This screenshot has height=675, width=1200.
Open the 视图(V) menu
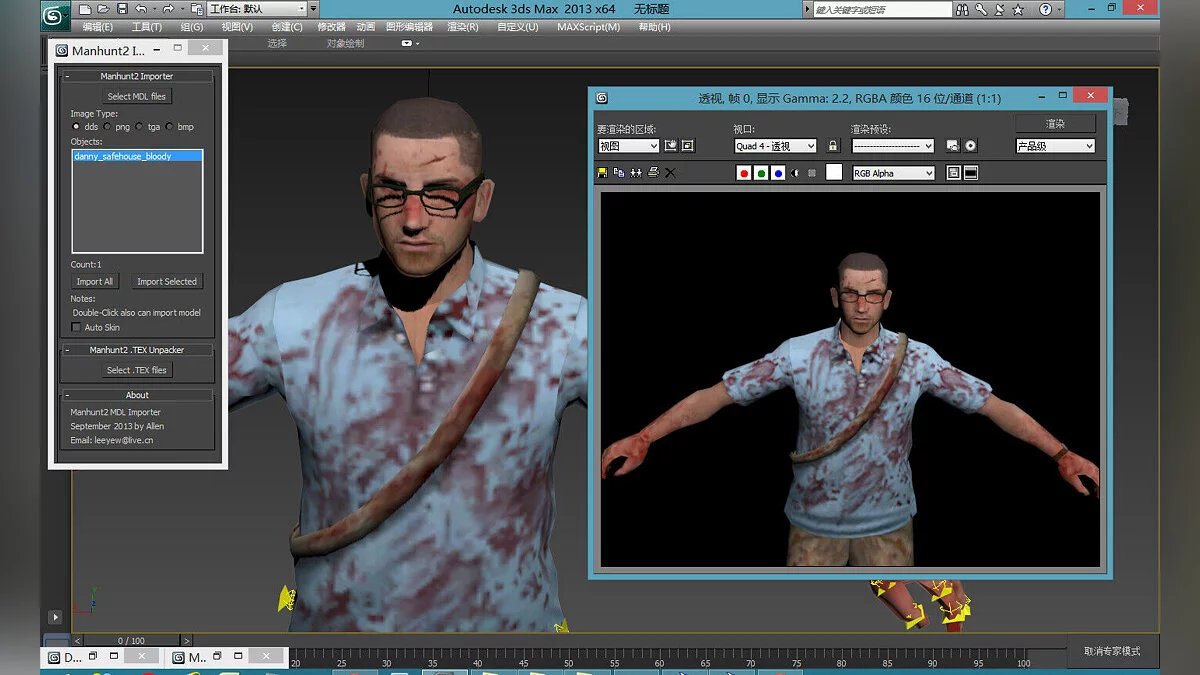click(237, 27)
